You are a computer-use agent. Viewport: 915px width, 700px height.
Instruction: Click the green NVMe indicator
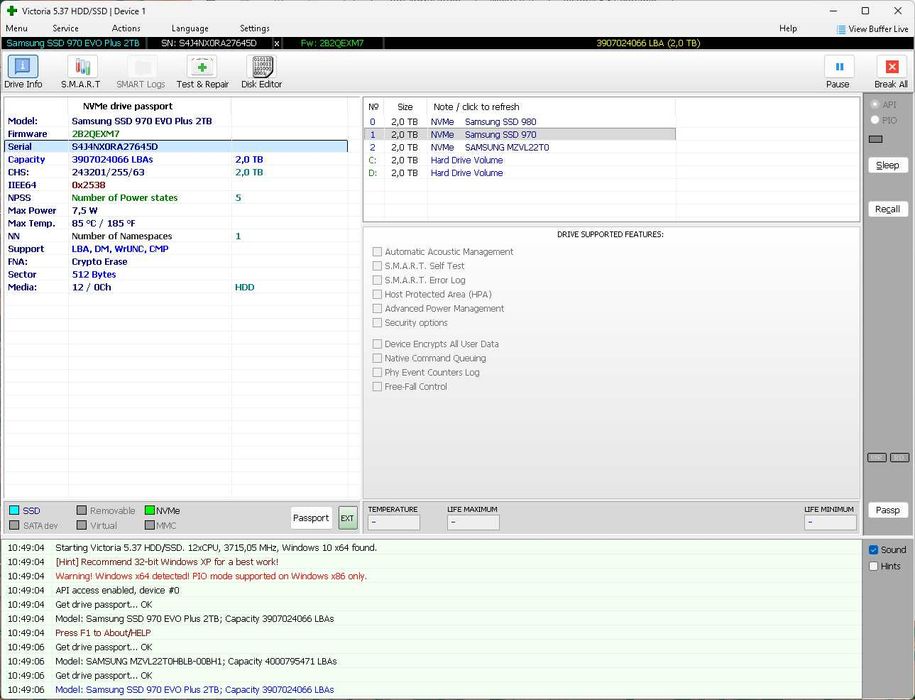click(150, 510)
